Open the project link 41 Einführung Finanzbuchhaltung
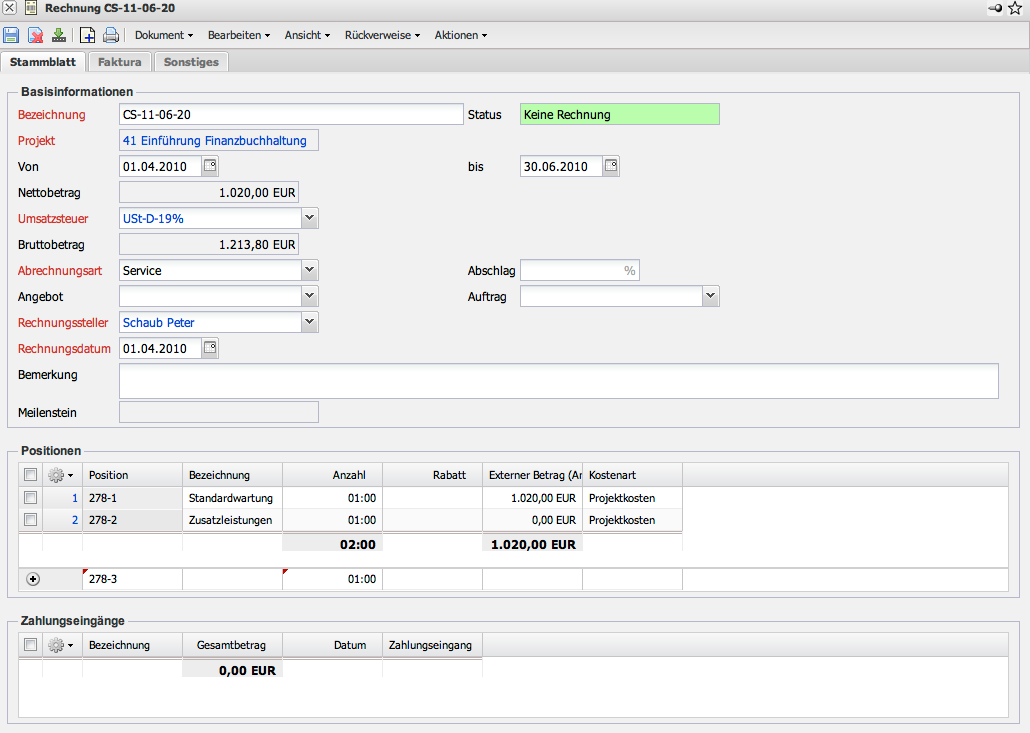This screenshot has height=733, width=1030. (x=215, y=141)
